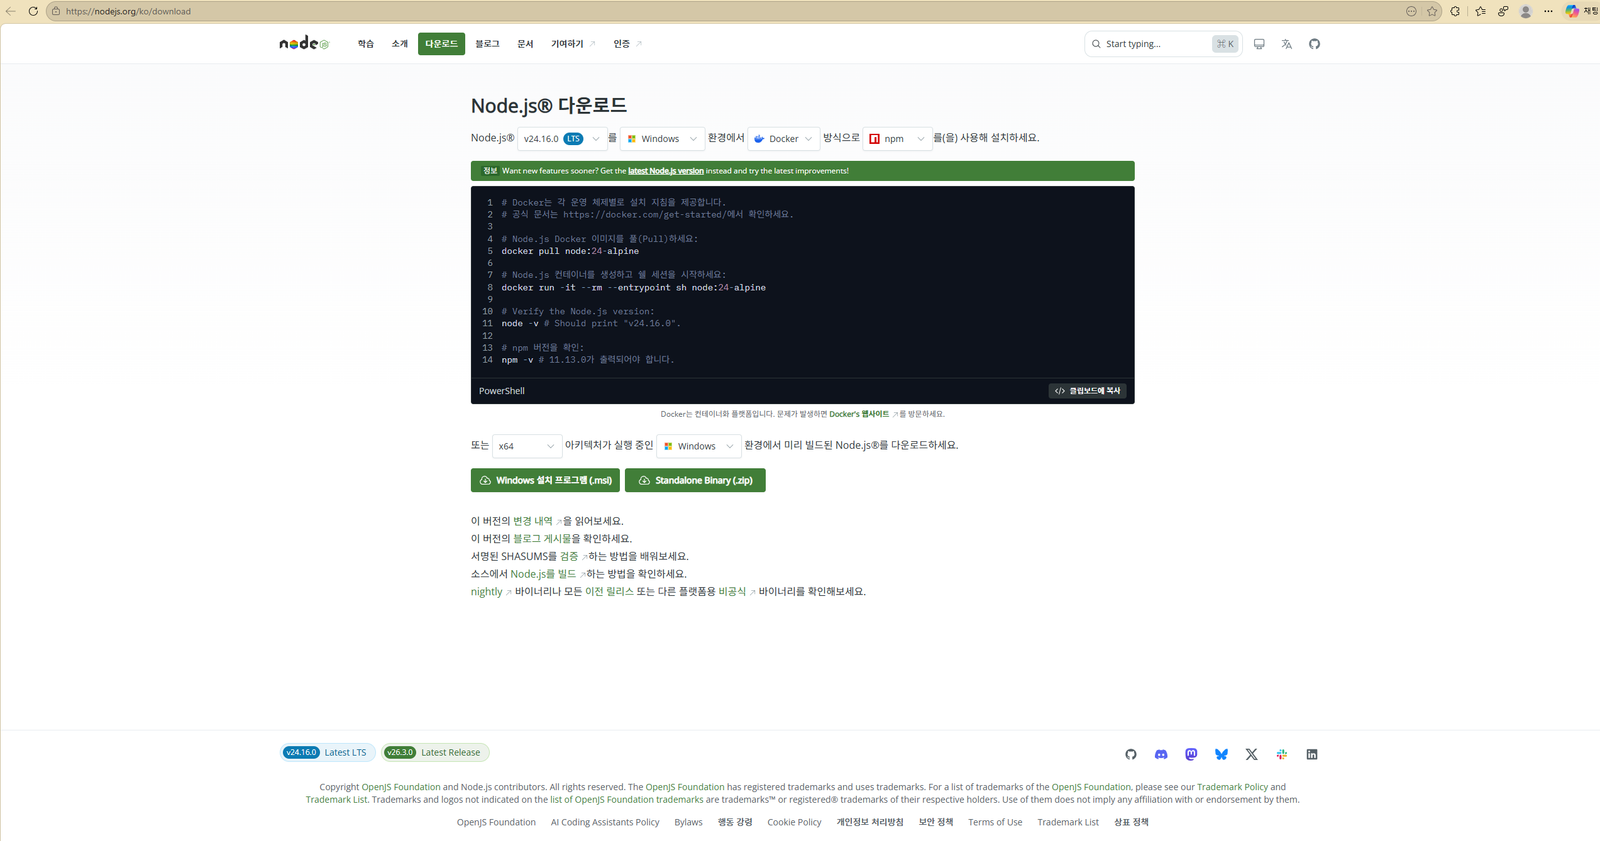Open the browser collections icon
The height and width of the screenshot is (841, 1600).
pos(1503,11)
